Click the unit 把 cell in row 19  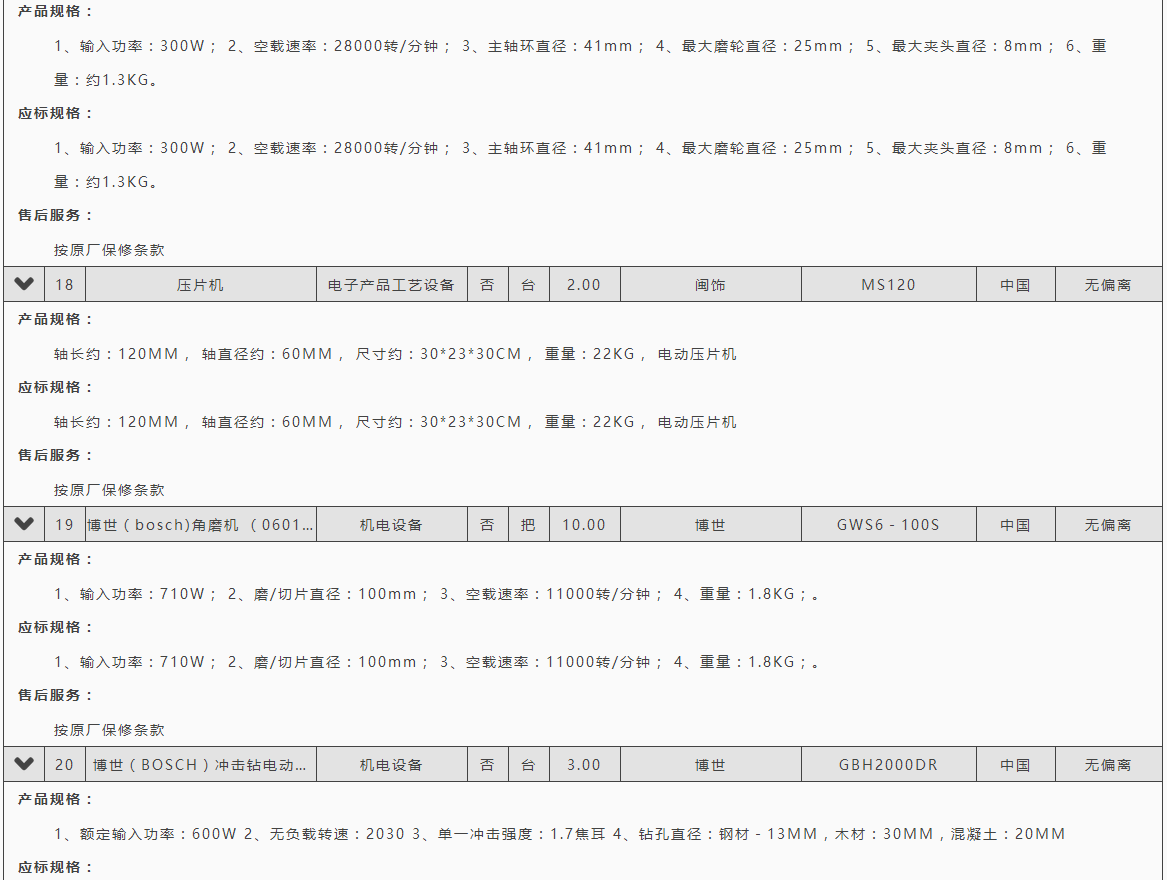tap(528, 525)
